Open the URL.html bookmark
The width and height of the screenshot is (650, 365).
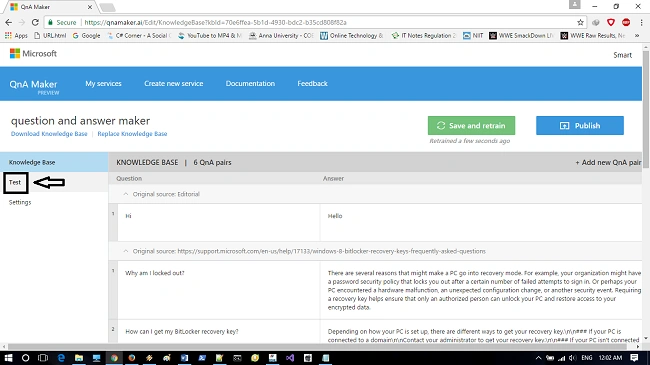point(50,36)
